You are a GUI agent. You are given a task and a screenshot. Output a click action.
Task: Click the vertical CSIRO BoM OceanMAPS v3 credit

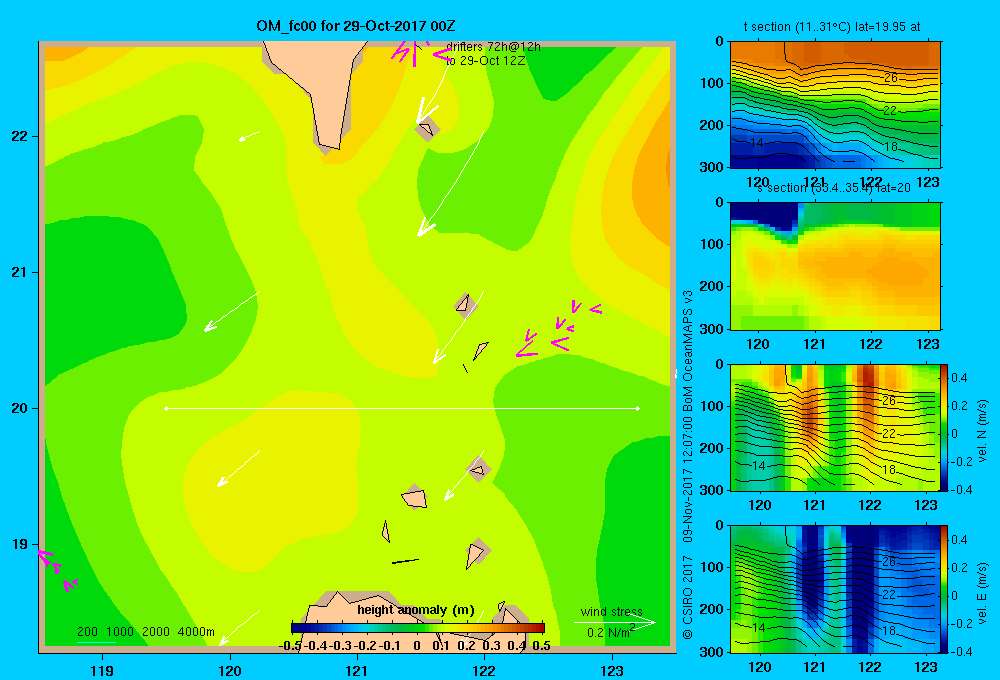point(688,464)
